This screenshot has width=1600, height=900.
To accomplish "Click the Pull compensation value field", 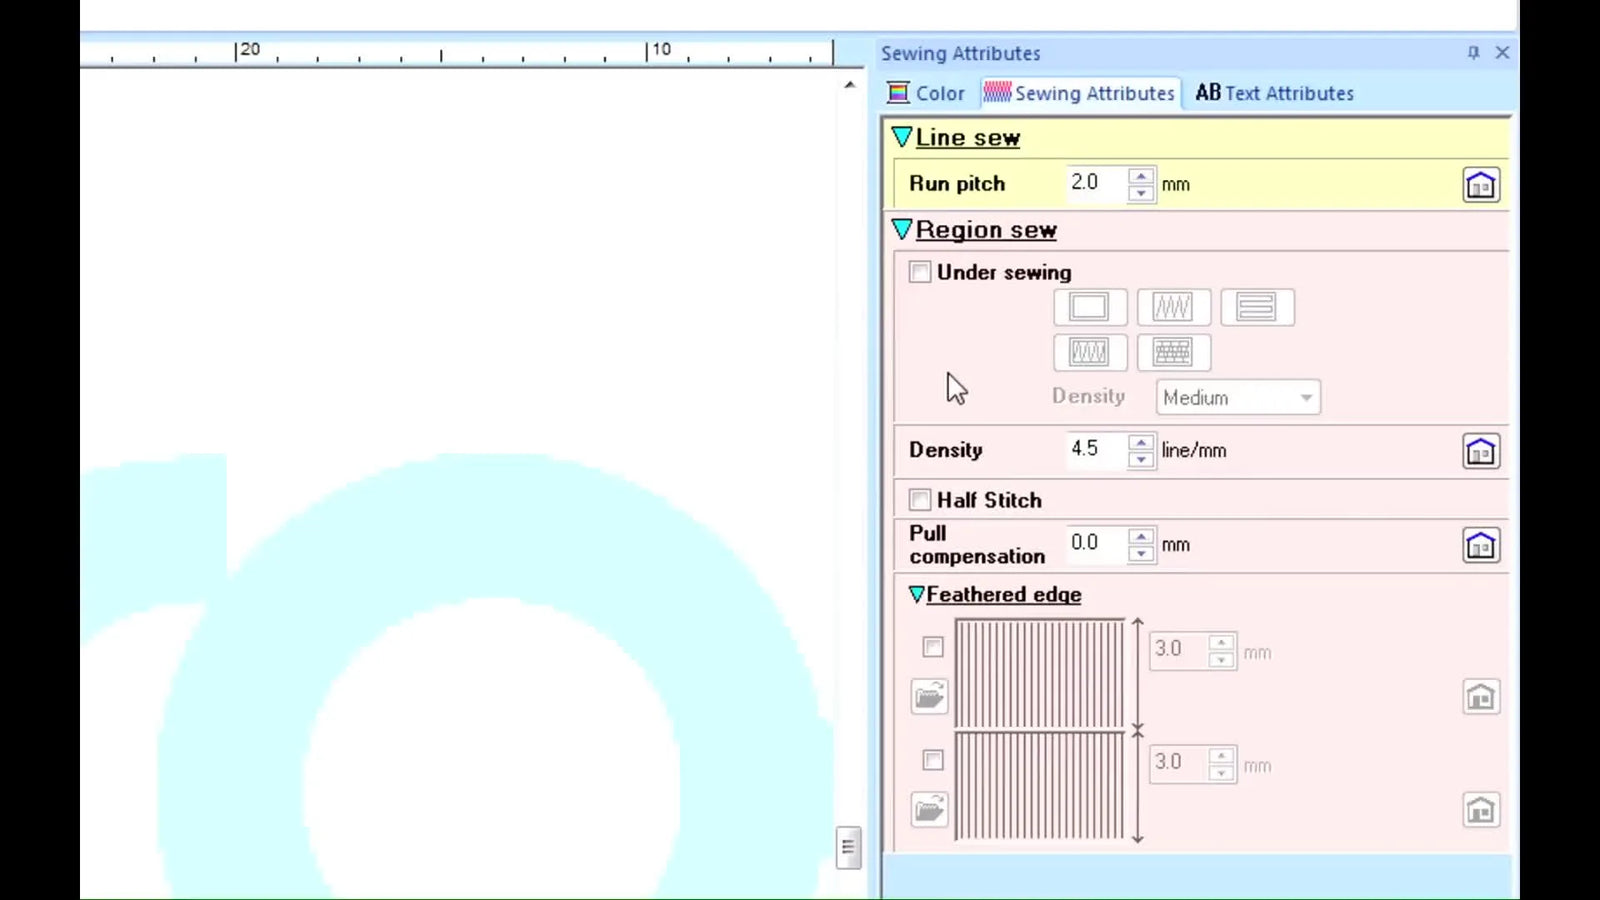I will 1096,543.
